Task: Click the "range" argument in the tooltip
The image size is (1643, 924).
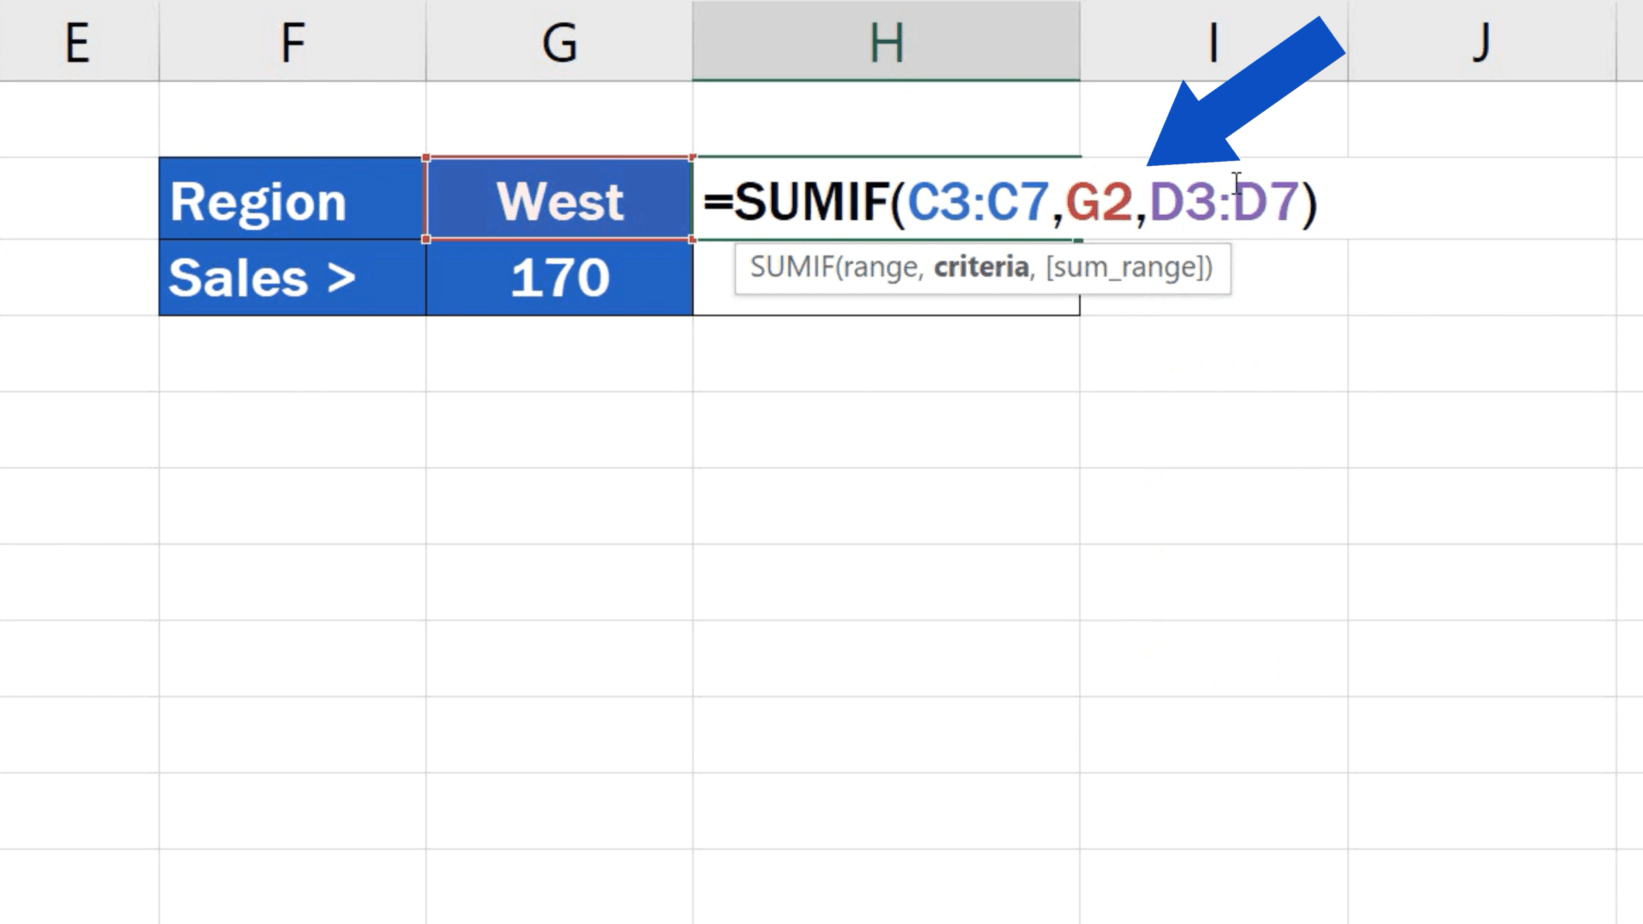Action: coord(886,268)
